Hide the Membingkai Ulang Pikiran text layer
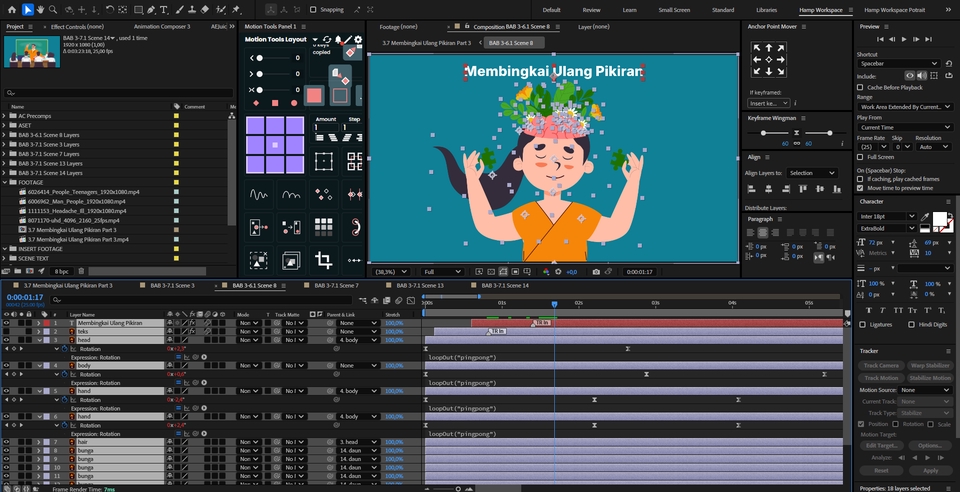This screenshot has width=960, height=492. 6,323
